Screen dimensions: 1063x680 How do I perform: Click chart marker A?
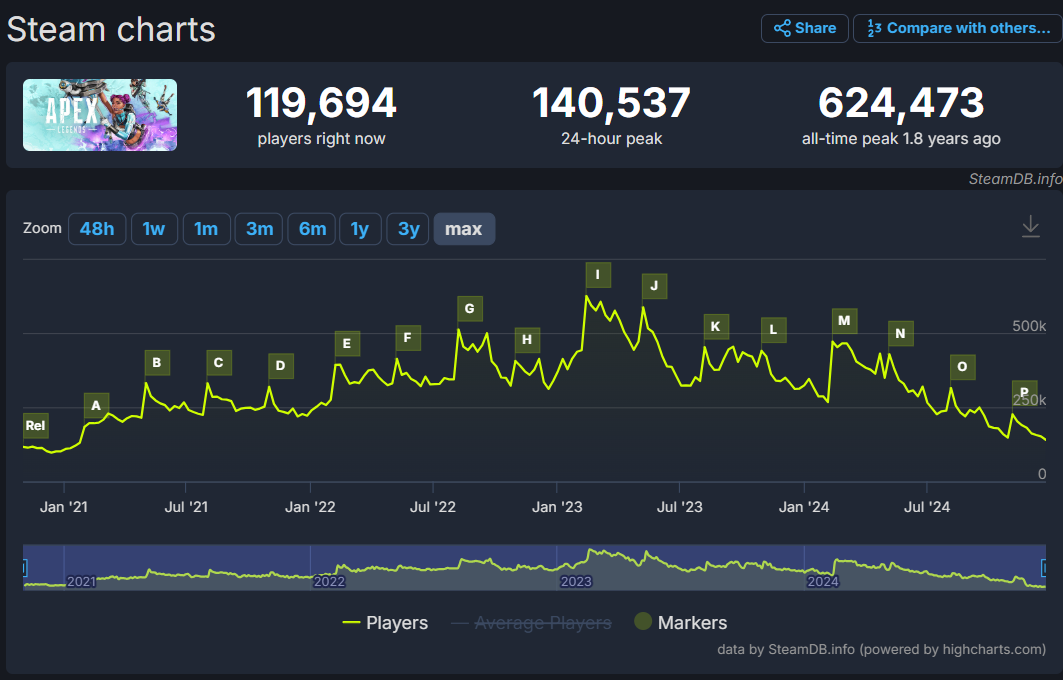pyautogui.click(x=96, y=405)
